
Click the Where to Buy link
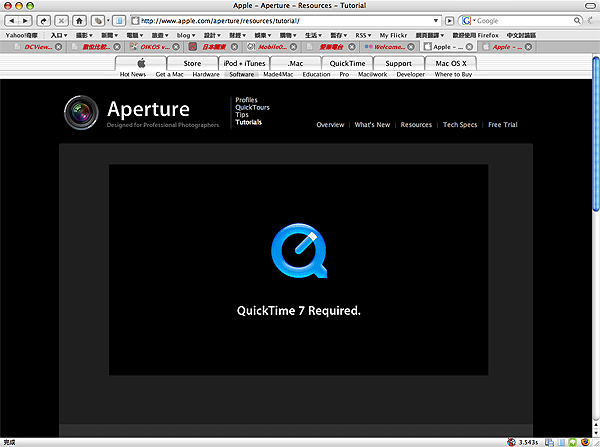click(x=453, y=74)
